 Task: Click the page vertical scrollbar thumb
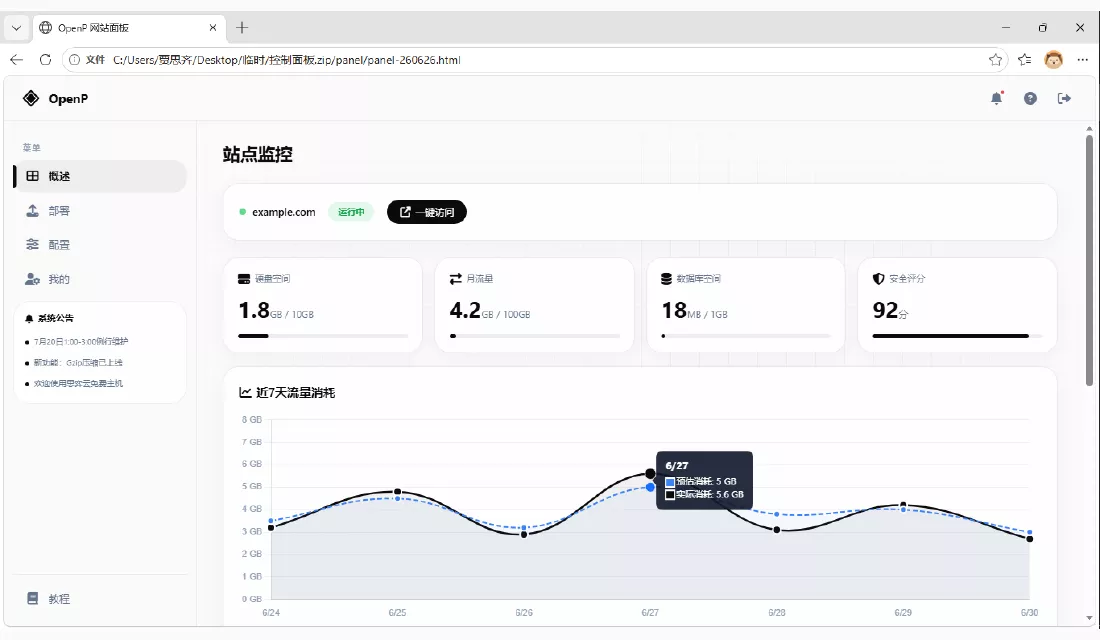pos(1089,260)
